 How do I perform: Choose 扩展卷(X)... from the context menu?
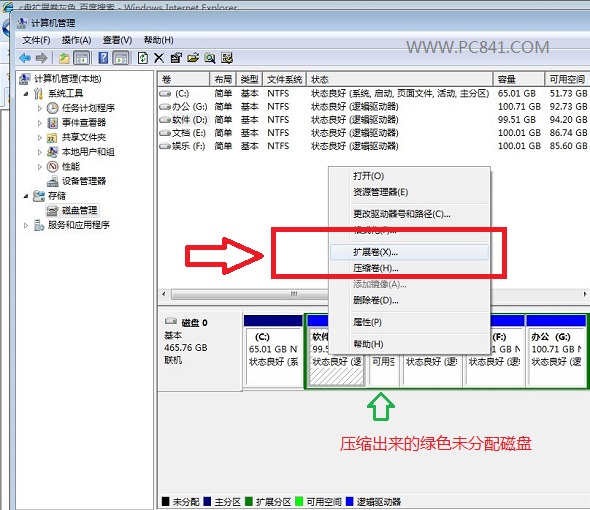(409, 252)
